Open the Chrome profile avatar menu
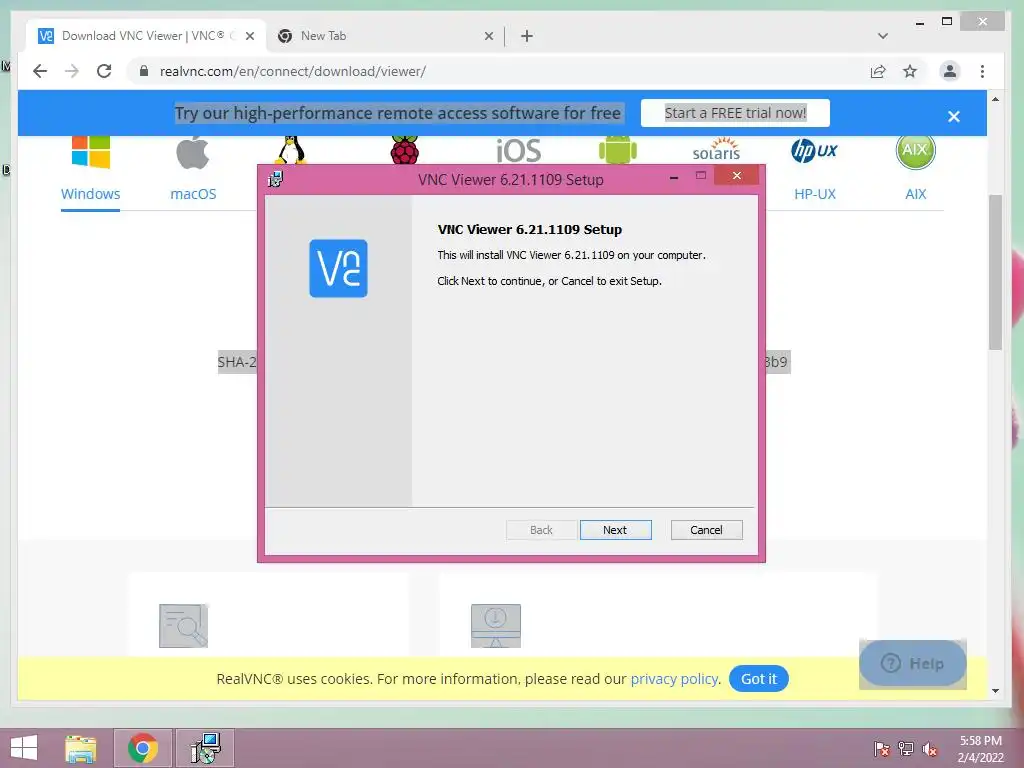Screen dimensions: 1024x768 [950, 71]
